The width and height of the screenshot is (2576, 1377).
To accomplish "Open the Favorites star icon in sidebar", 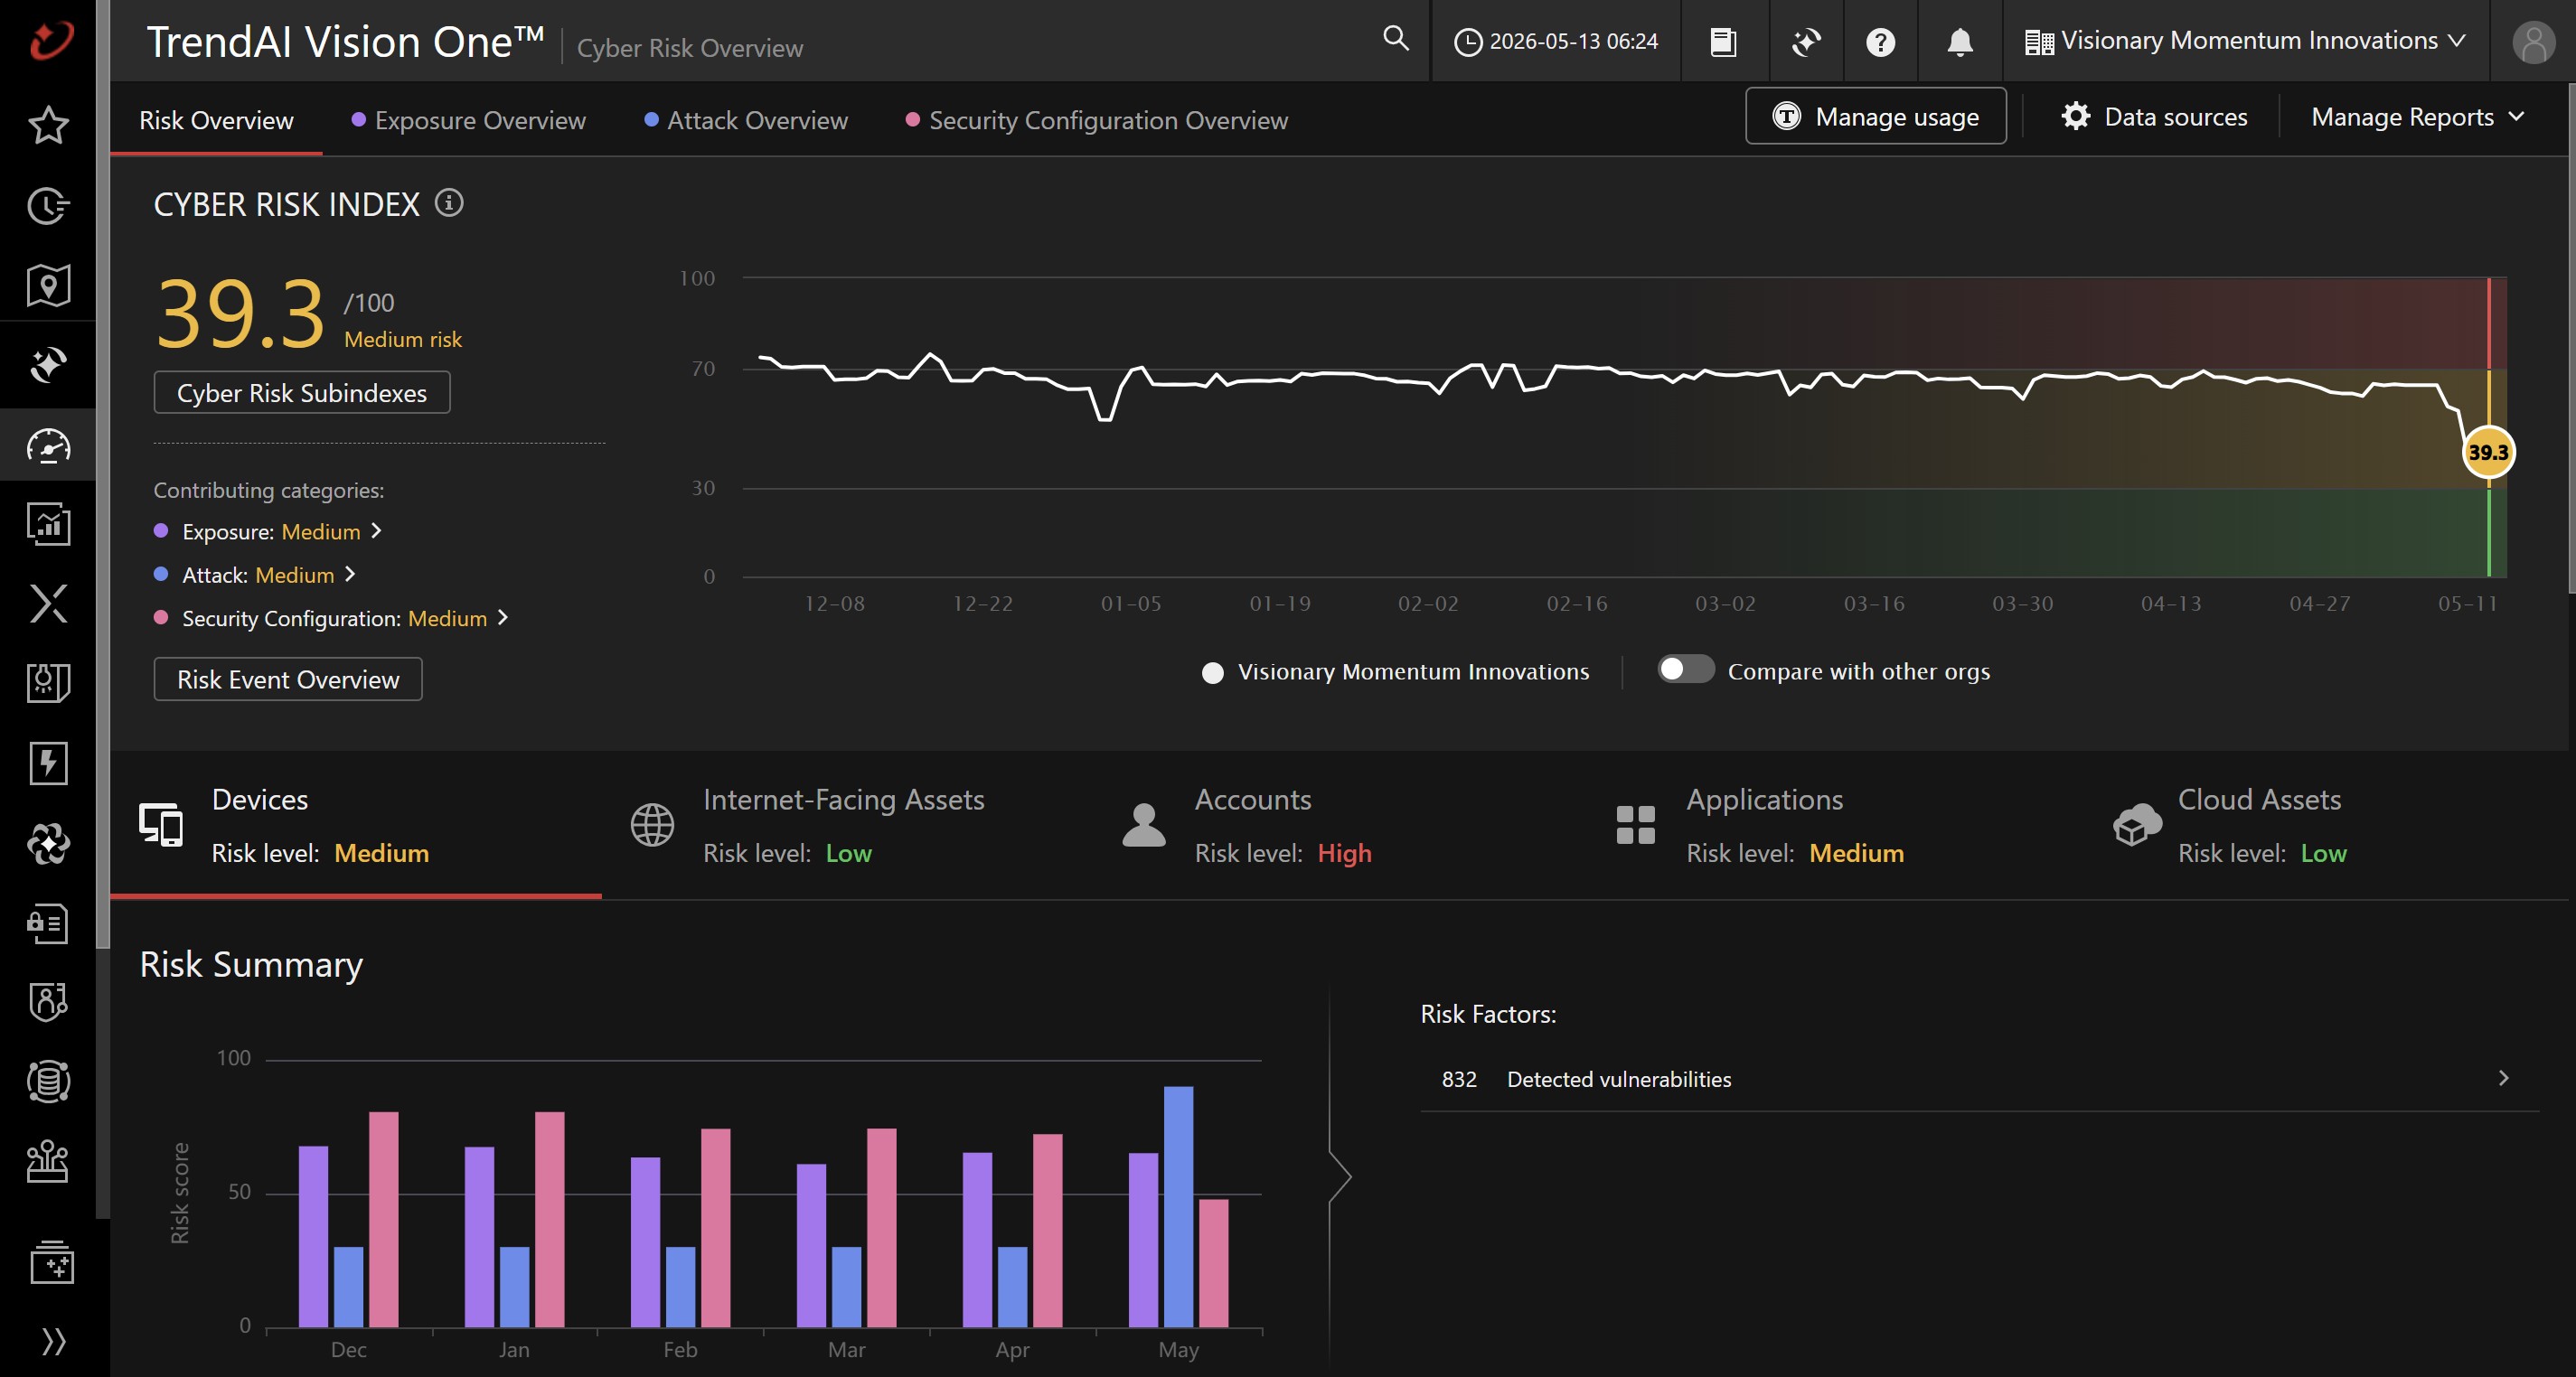I will (x=48, y=125).
